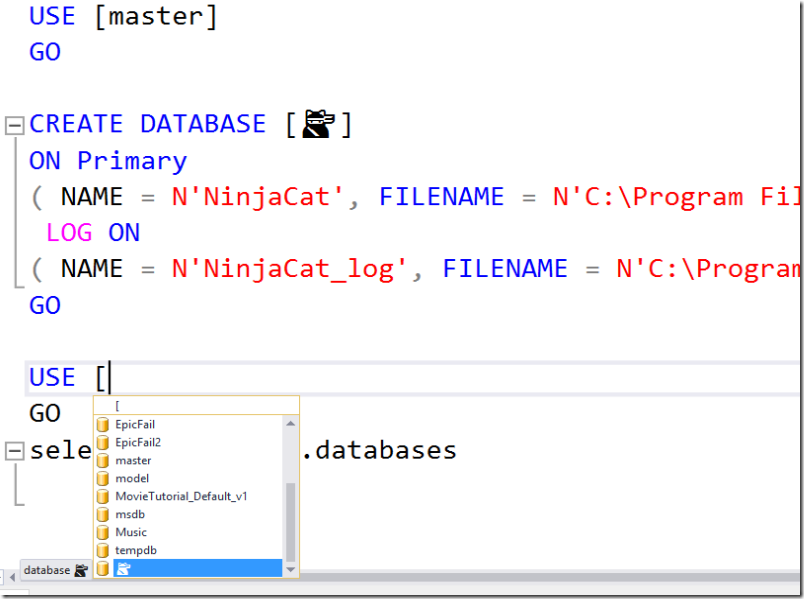Viewport: 804px width, 599px height.
Task: Click the .databases text in select line
Action: click(x=379, y=451)
